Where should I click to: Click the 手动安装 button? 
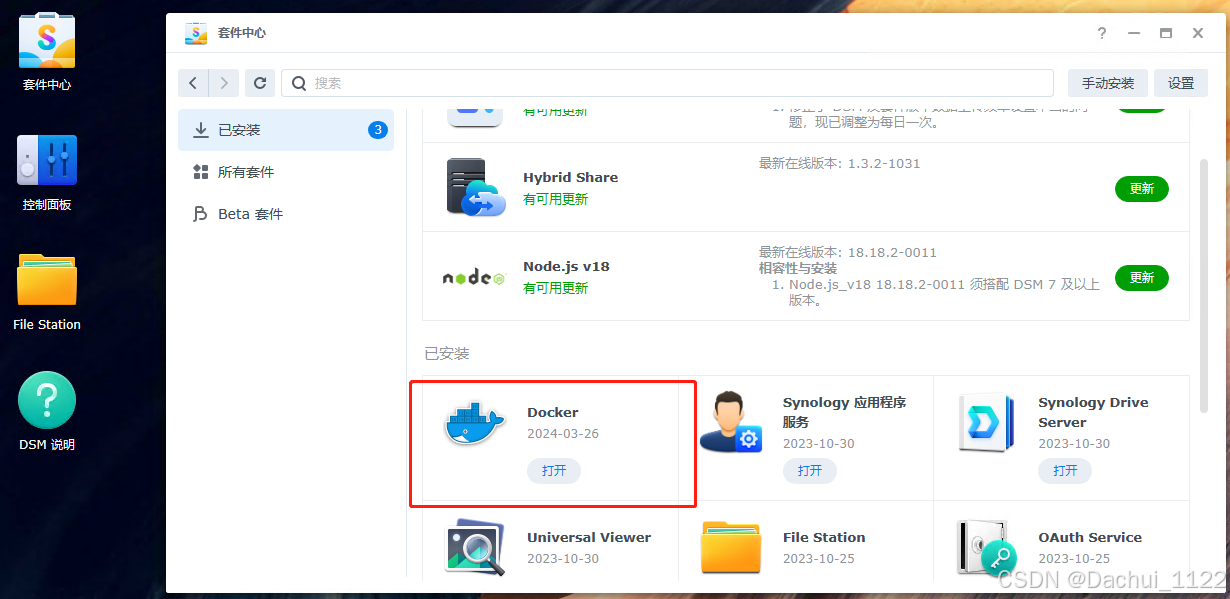tap(1107, 82)
